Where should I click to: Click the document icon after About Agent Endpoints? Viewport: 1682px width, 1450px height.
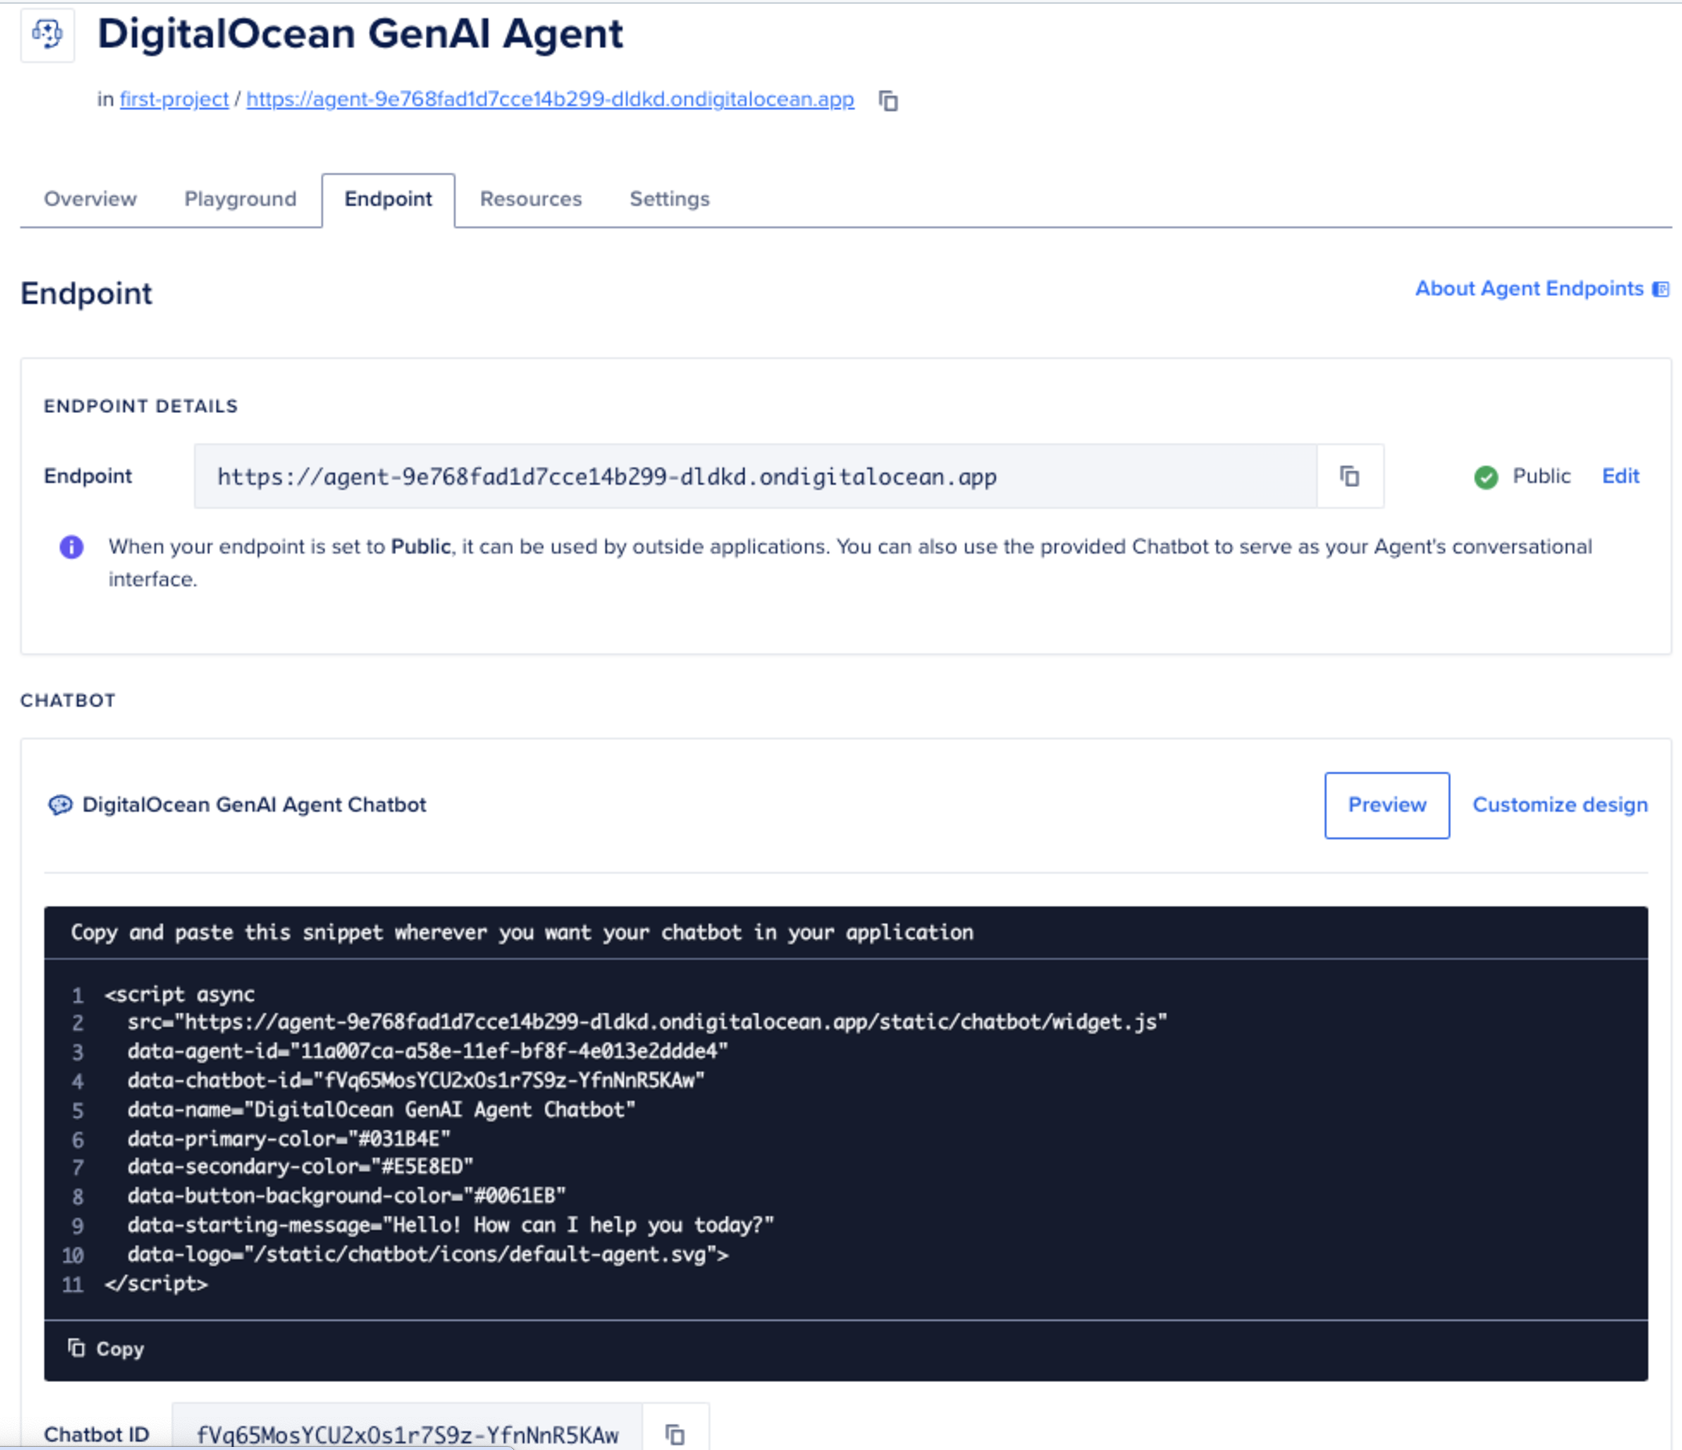pos(1660,288)
